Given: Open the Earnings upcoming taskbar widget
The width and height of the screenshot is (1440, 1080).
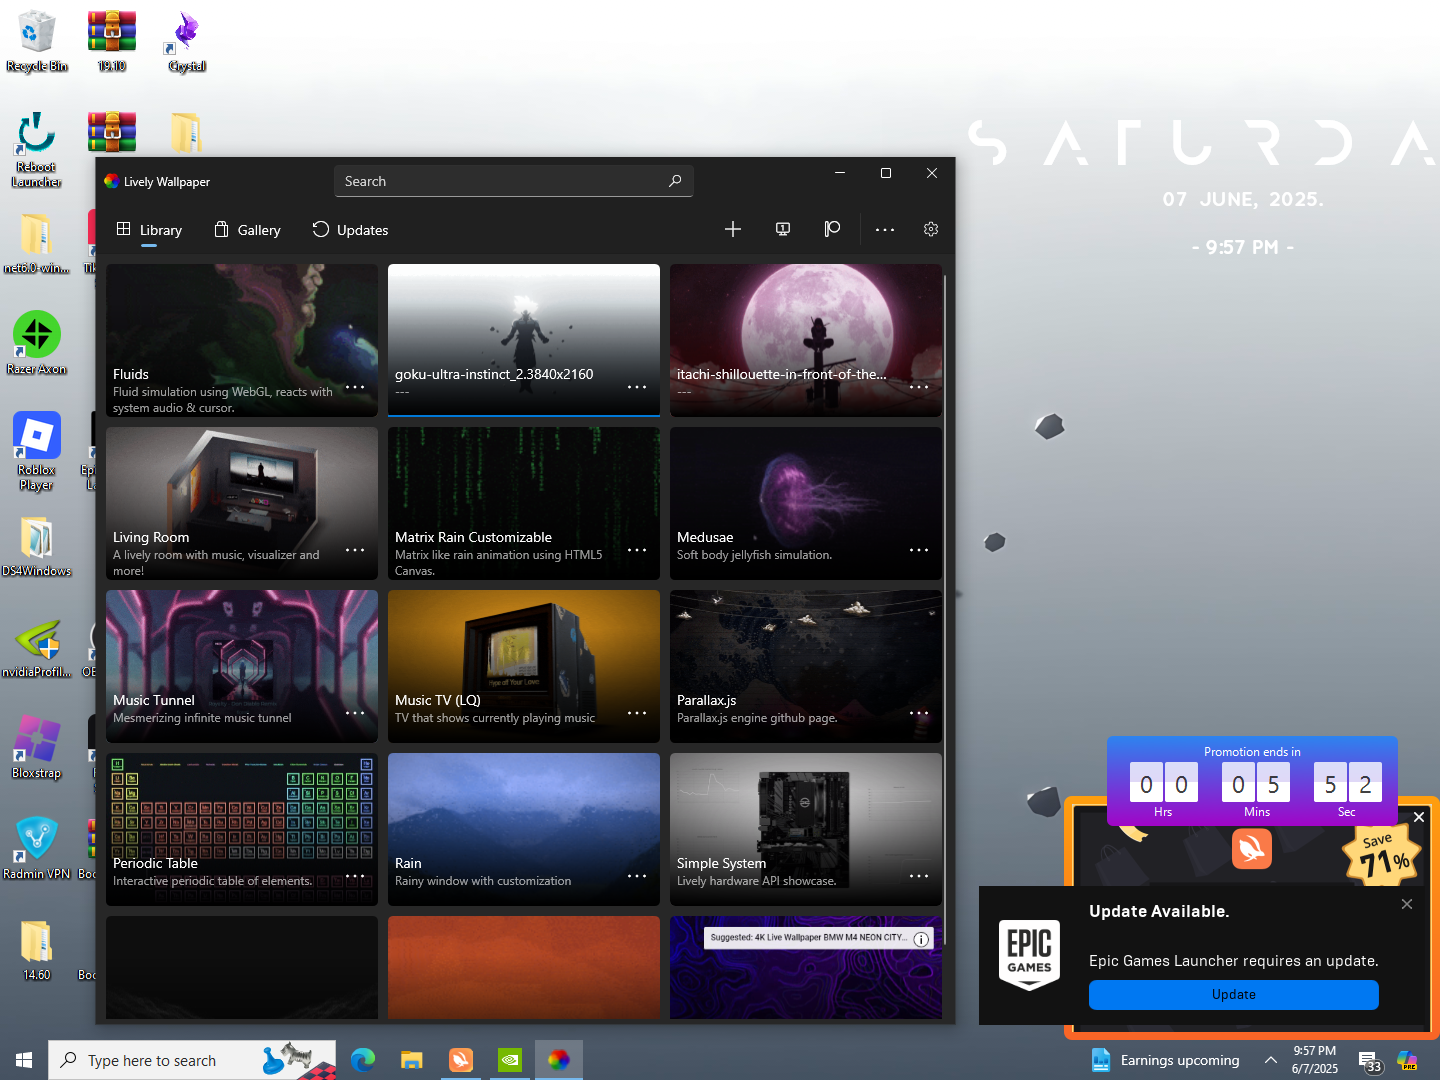Looking at the screenshot, I should click(1166, 1060).
